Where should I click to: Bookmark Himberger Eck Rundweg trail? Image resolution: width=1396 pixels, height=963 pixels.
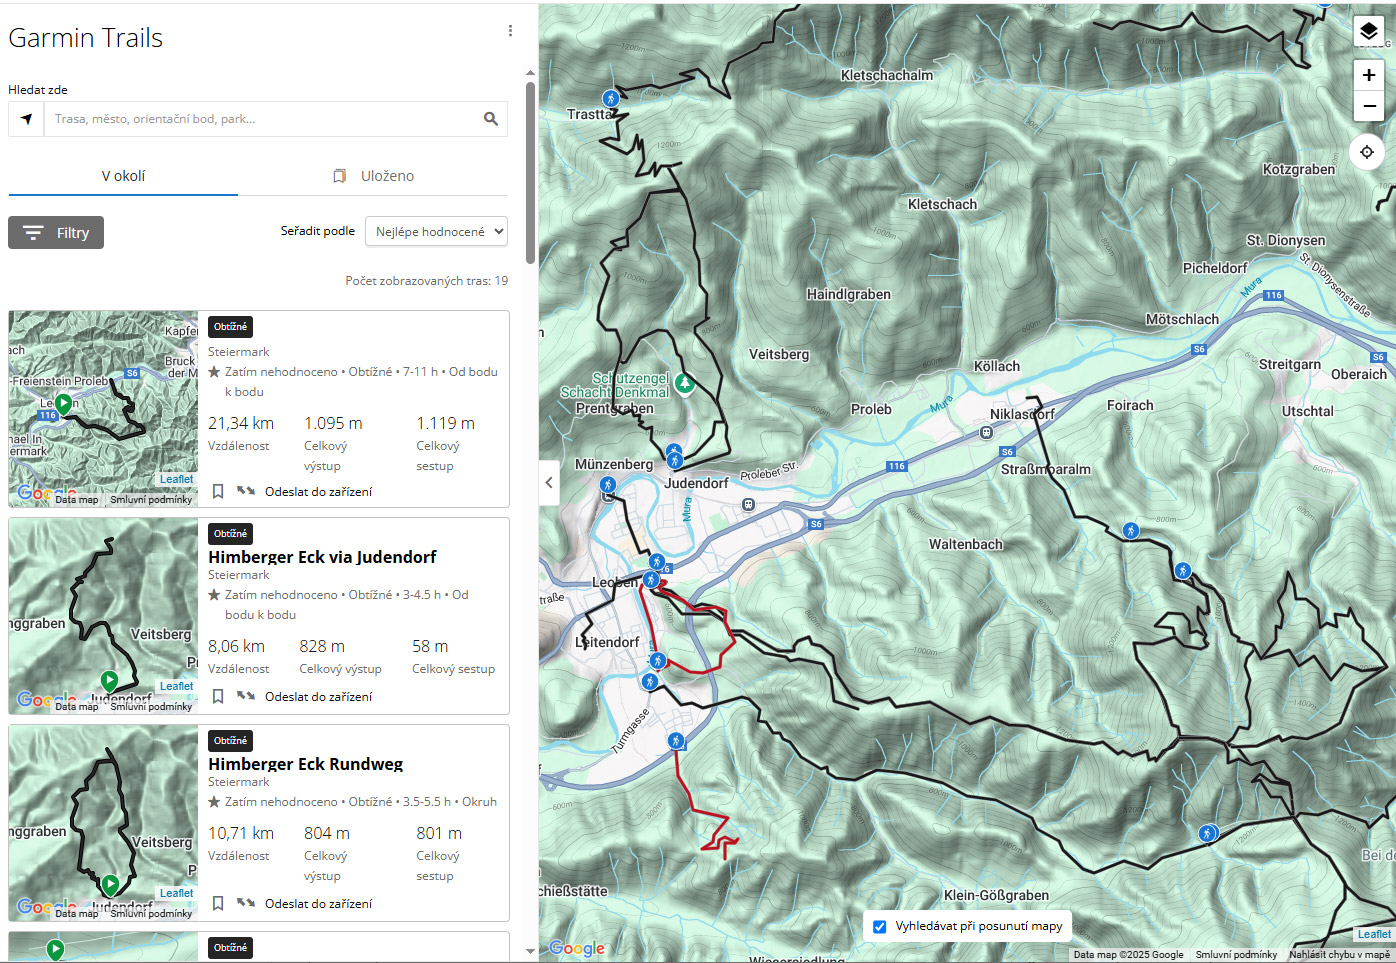coord(218,904)
